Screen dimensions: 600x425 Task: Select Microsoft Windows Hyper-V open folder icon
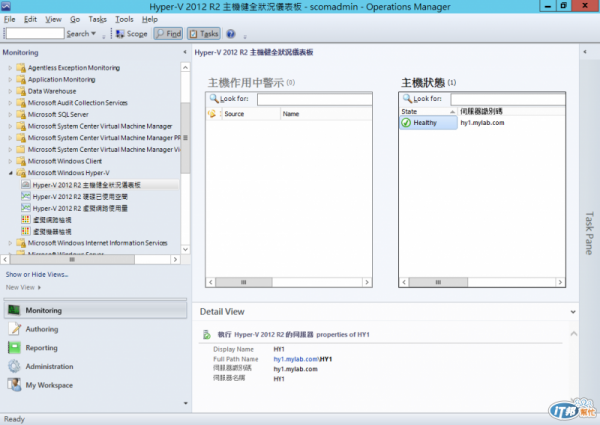21,173
